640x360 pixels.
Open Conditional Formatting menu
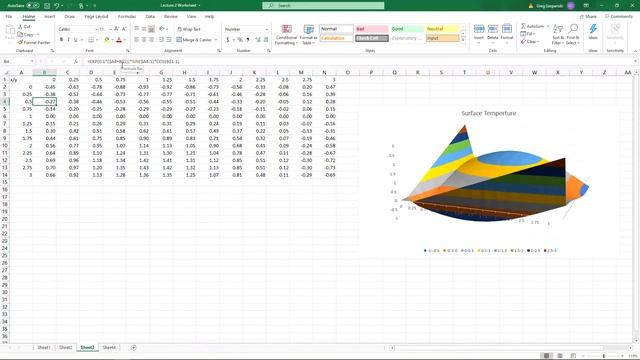287,34
